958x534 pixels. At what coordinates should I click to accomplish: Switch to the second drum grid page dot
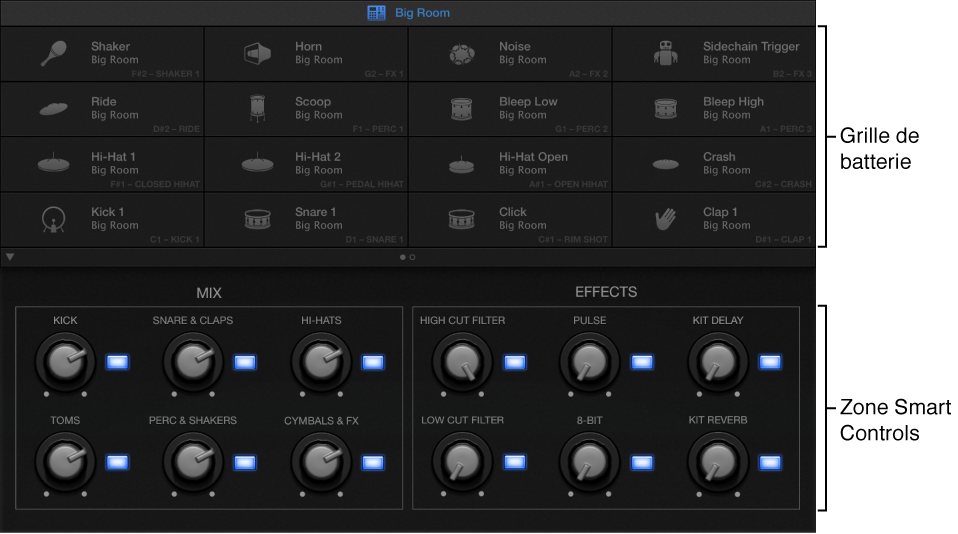[x=412, y=257]
